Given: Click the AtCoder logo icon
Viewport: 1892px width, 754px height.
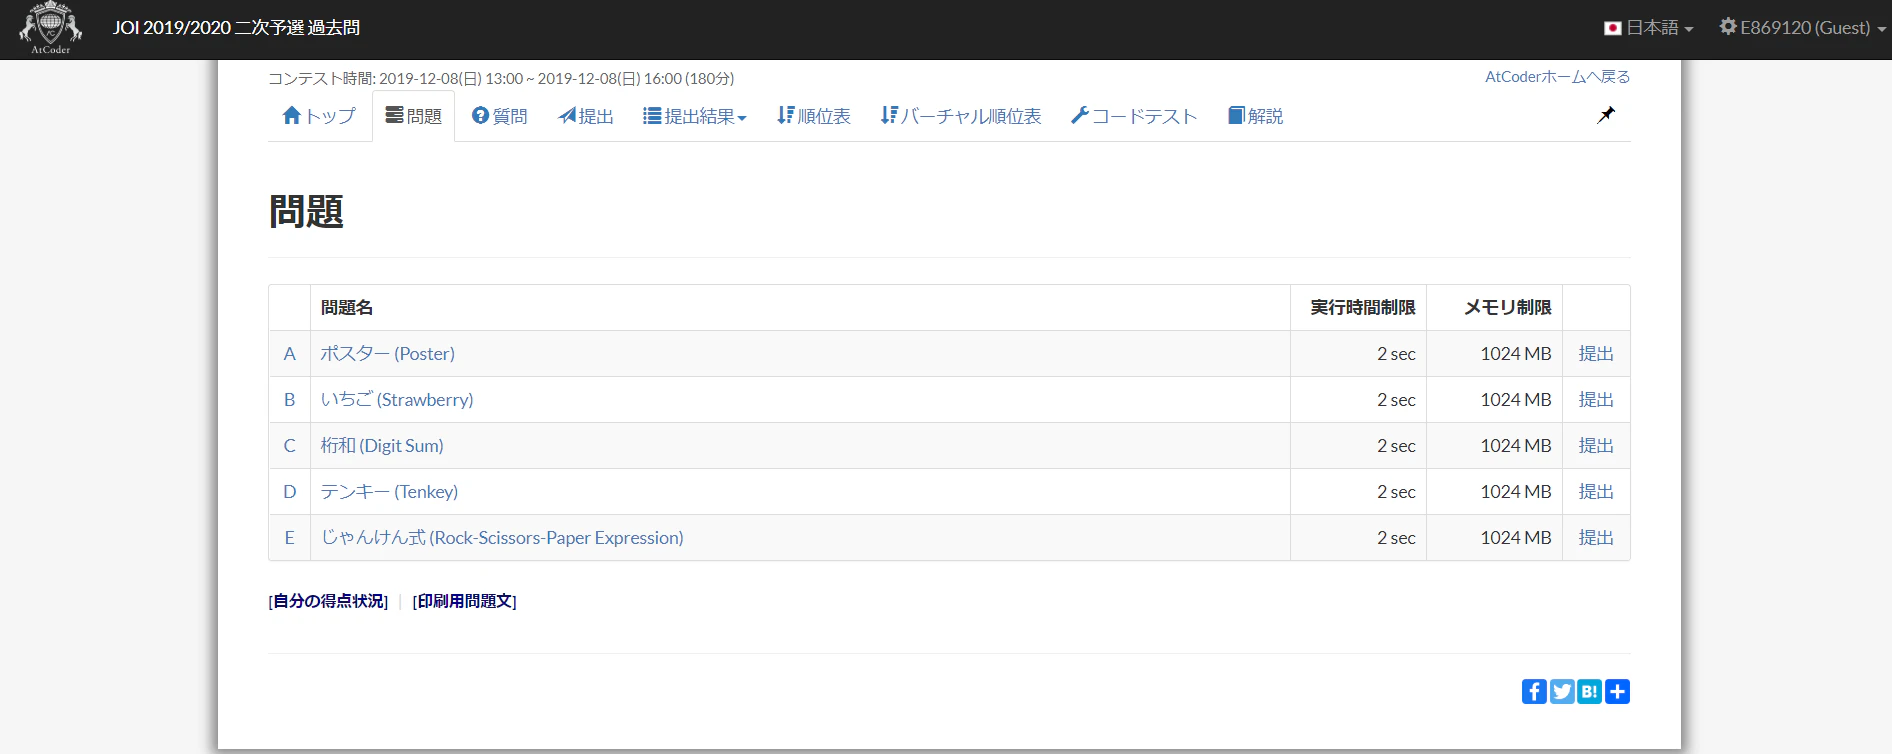Looking at the screenshot, I should [x=50, y=28].
